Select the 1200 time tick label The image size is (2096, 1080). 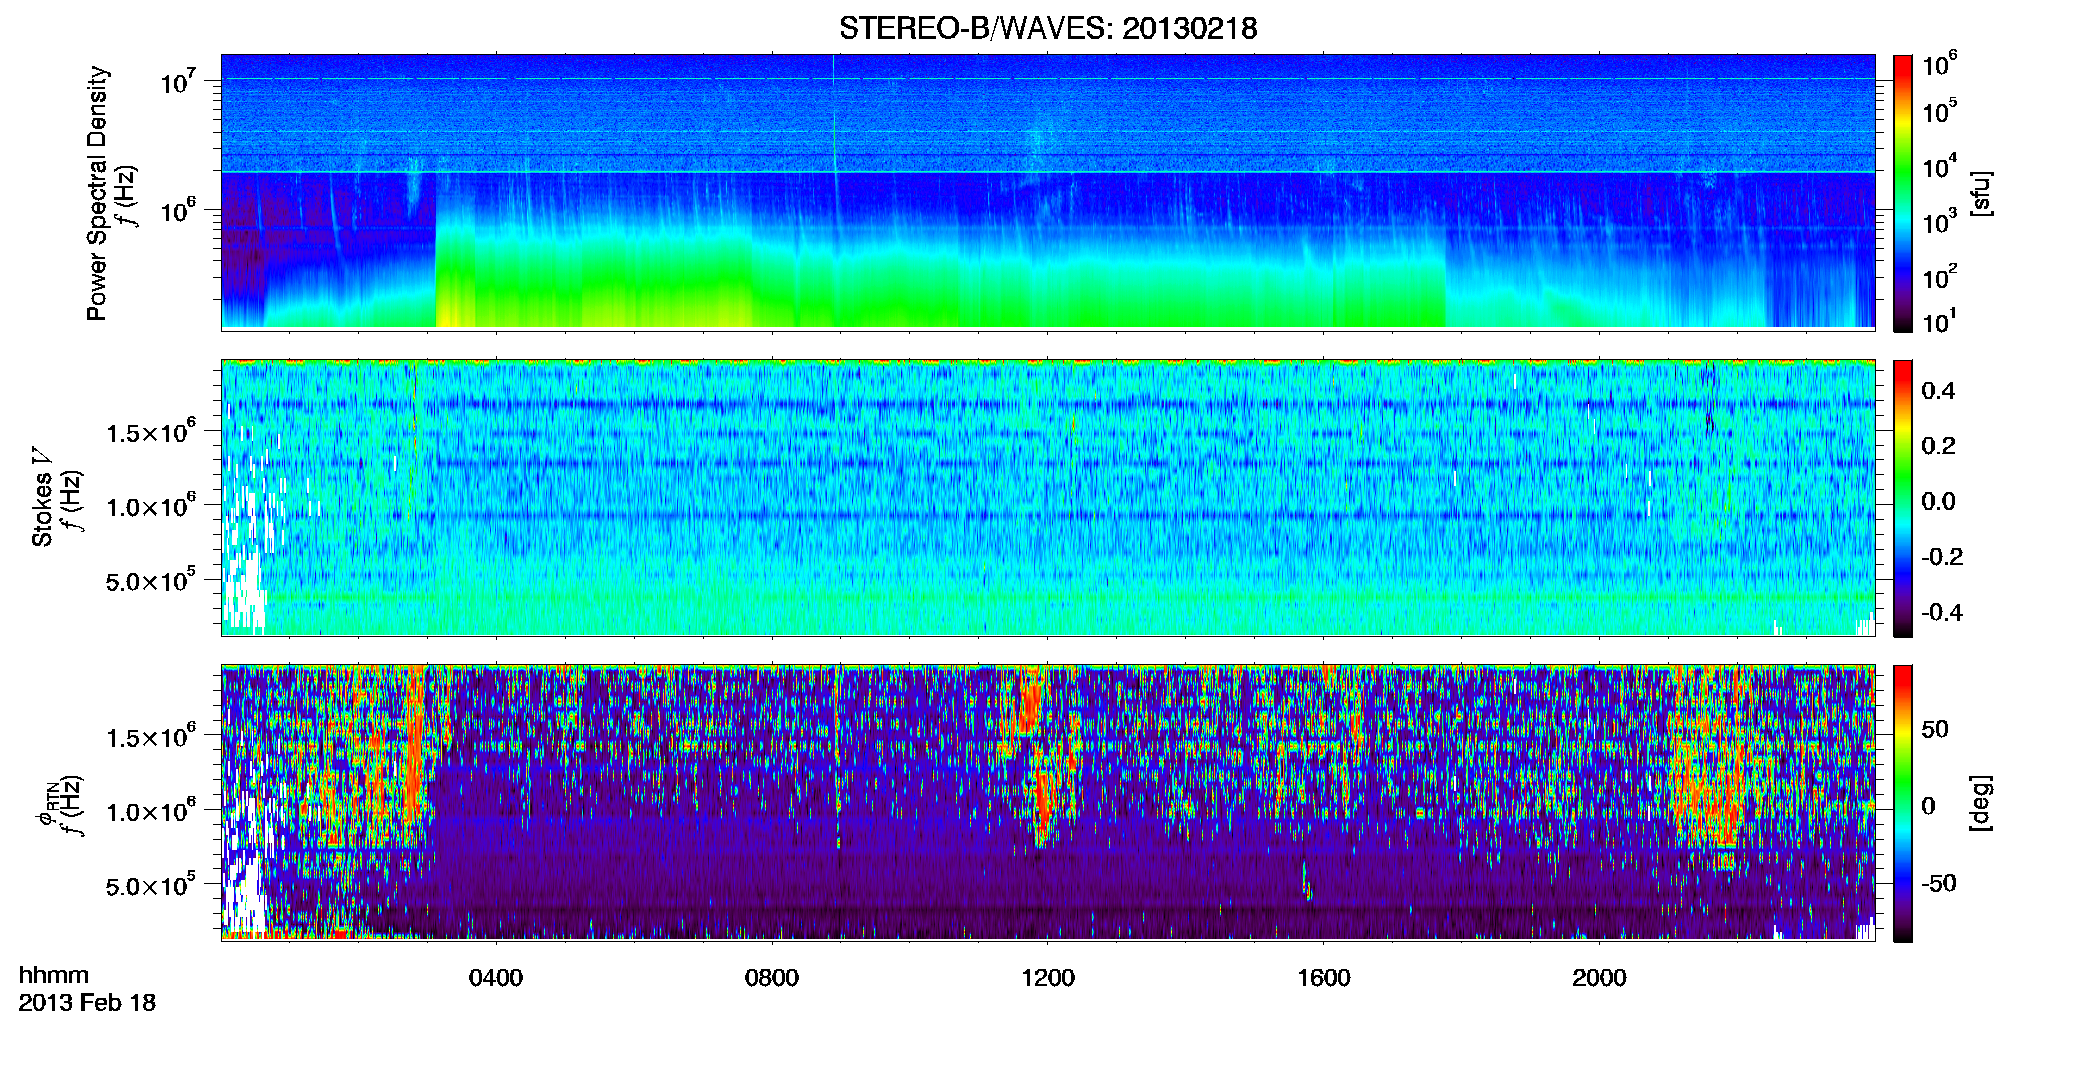click(1048, 978)
